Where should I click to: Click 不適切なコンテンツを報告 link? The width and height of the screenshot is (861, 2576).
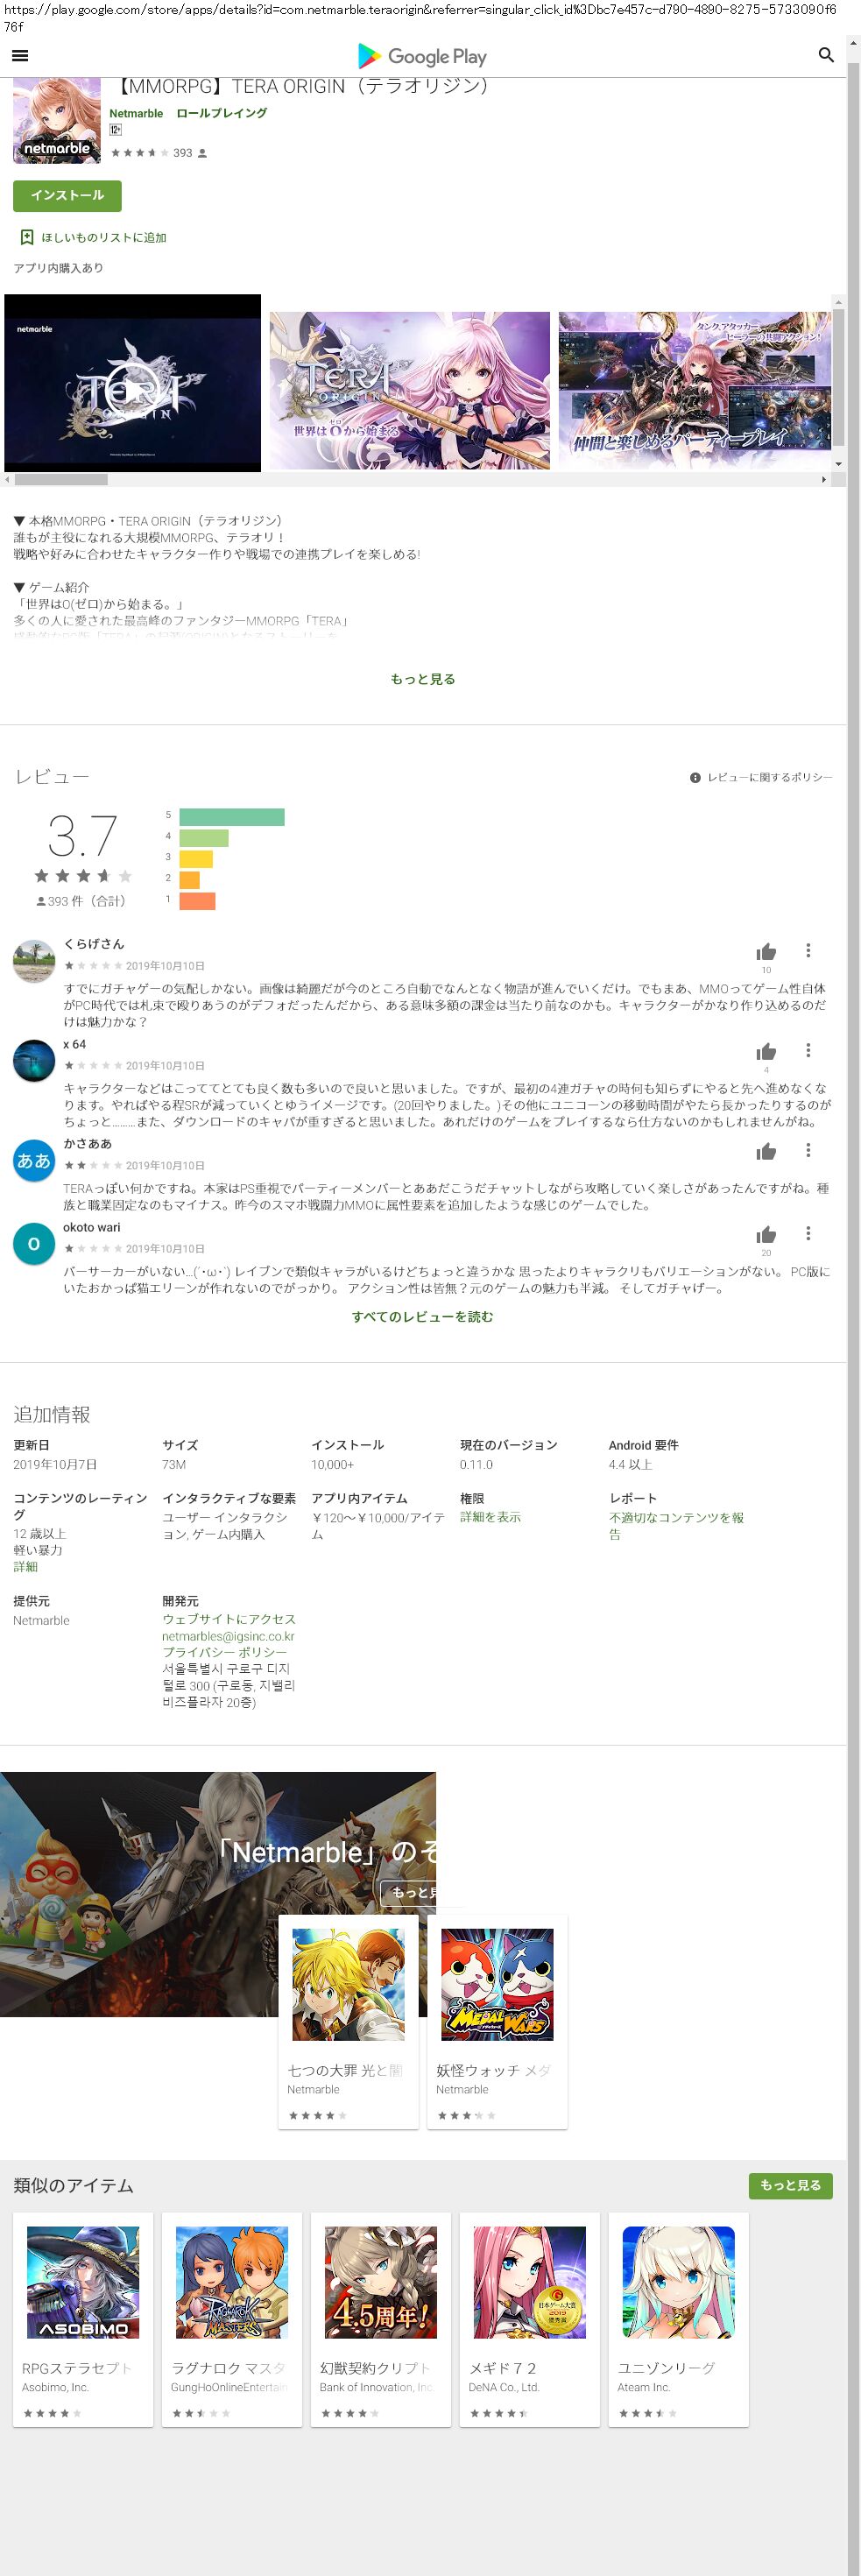click(676, 1526)
